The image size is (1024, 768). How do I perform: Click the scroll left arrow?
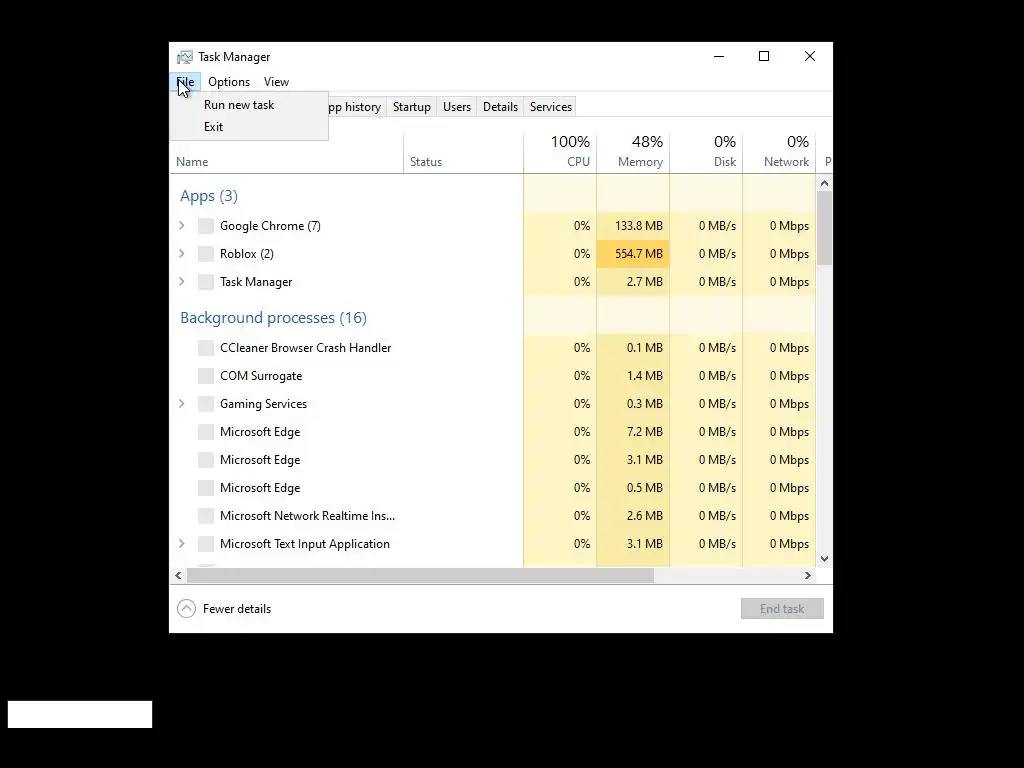point(178,575)
